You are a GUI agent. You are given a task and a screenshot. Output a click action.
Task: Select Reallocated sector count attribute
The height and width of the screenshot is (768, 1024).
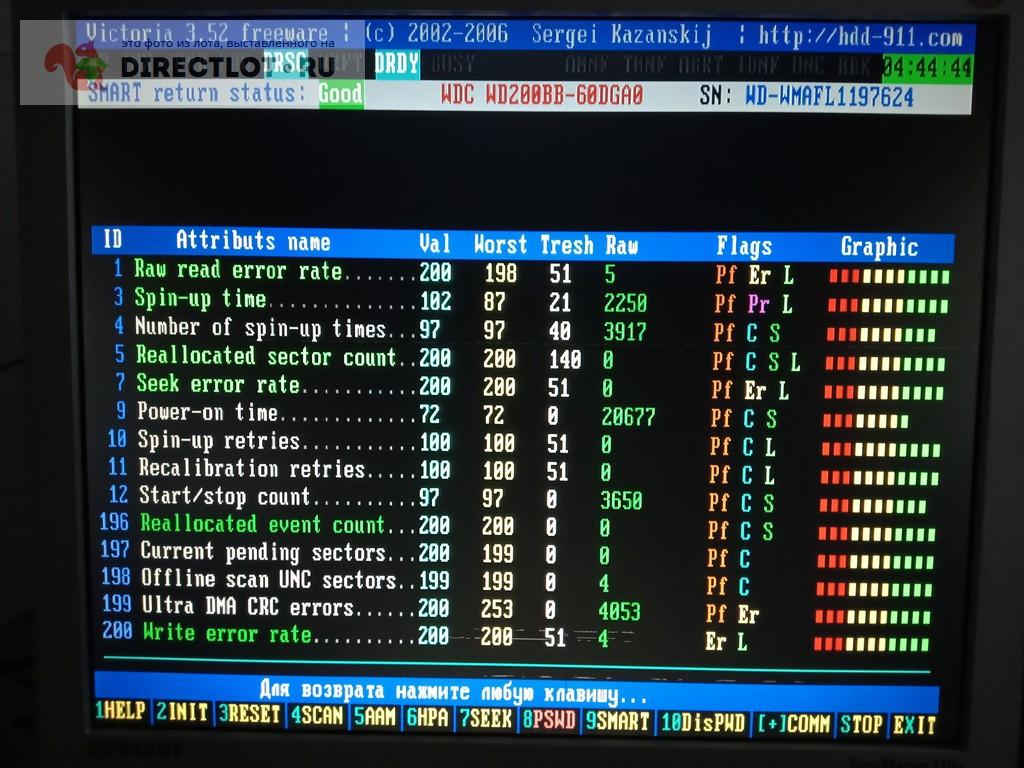pos(266,356)
